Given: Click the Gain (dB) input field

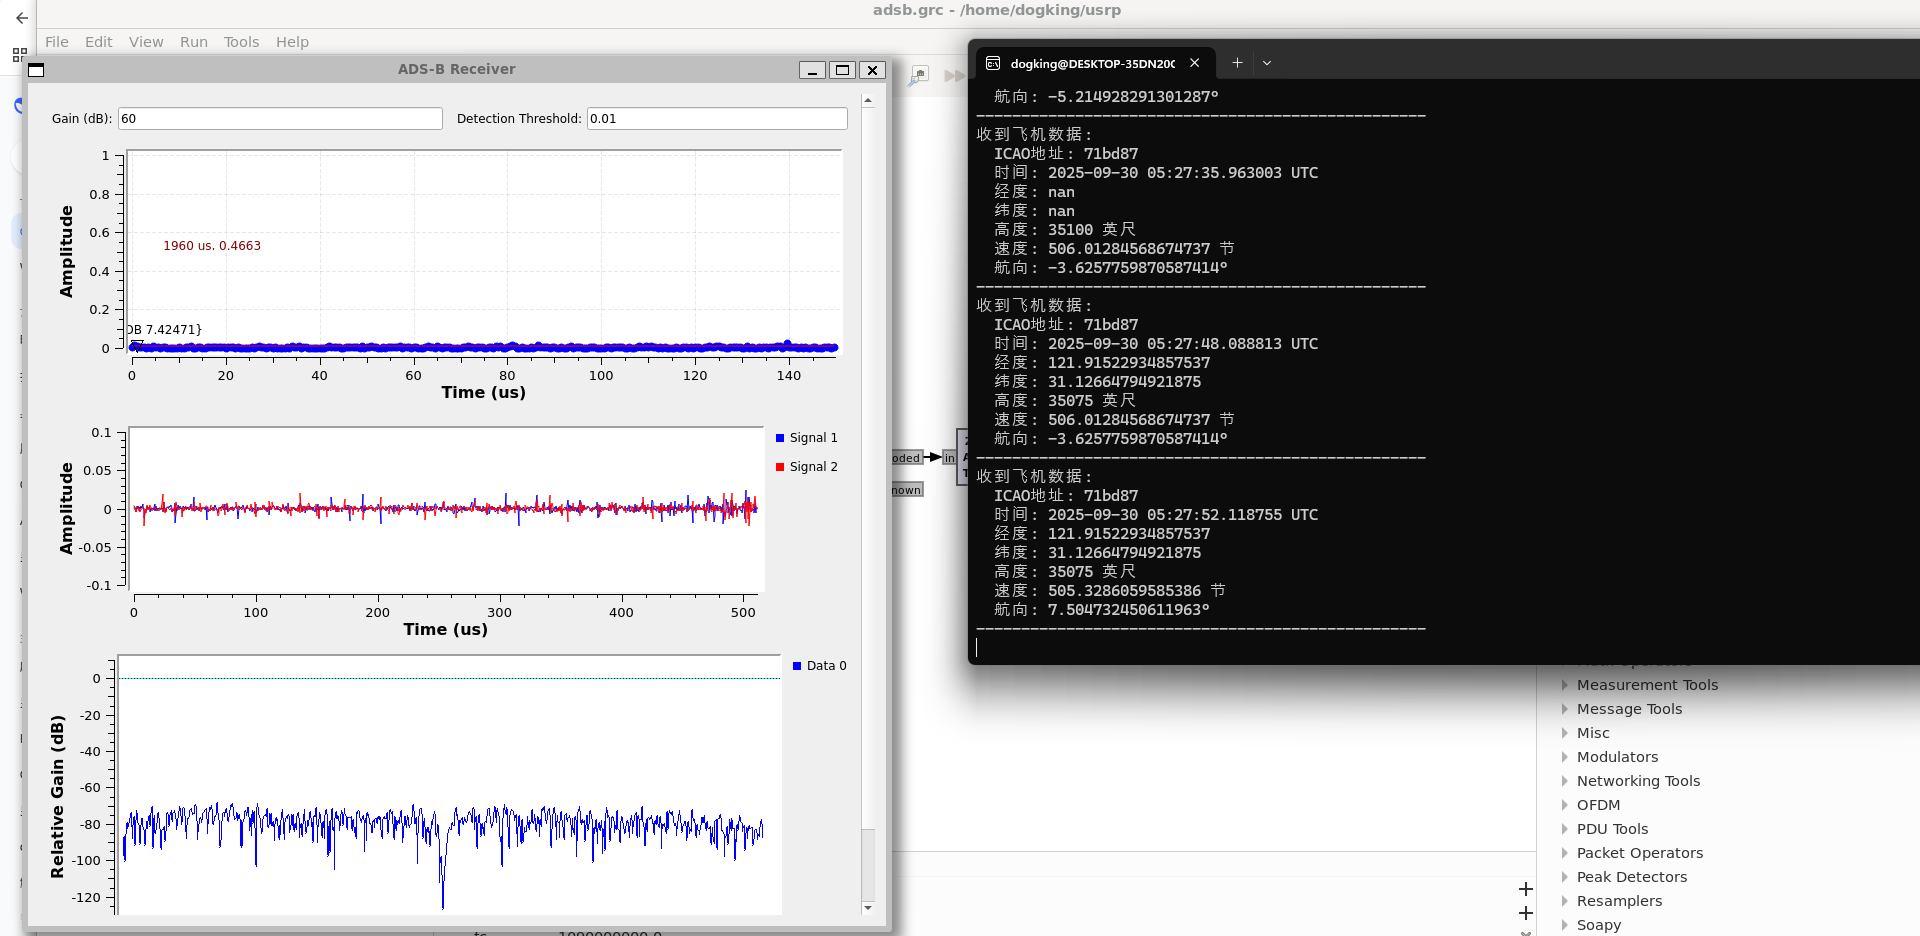Looking at the screenshot, I should tap(280, 119).
